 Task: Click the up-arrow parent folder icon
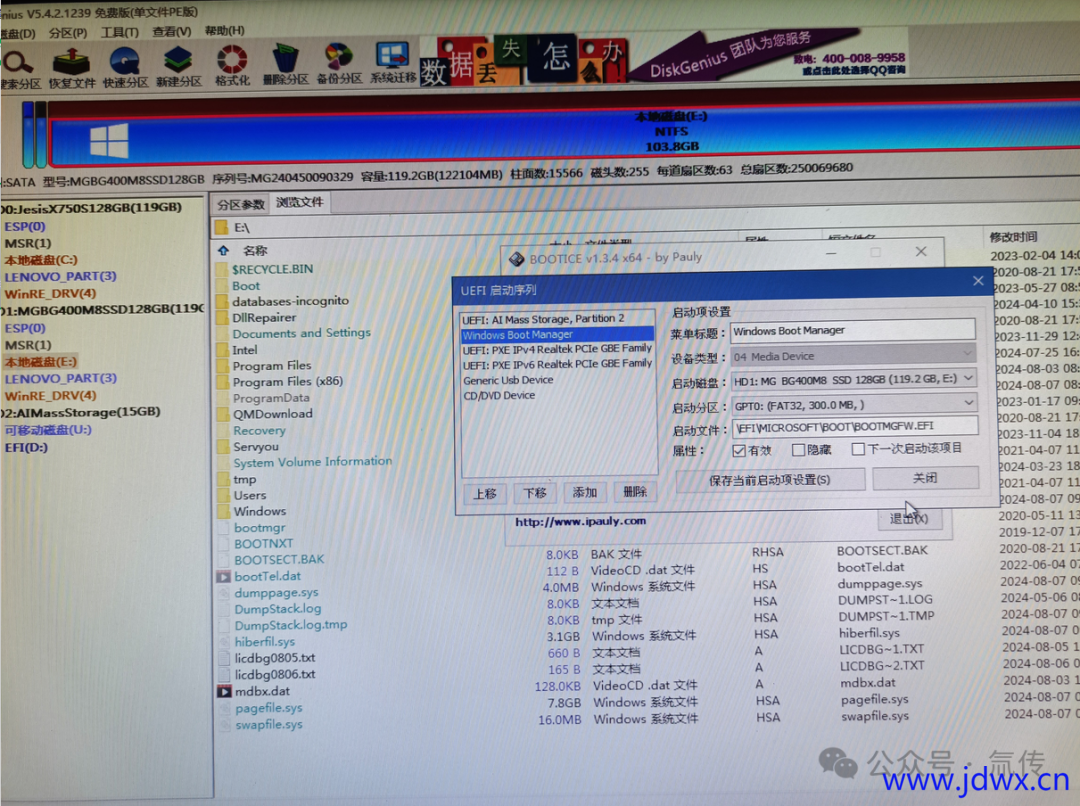click(x=223, y=250)
